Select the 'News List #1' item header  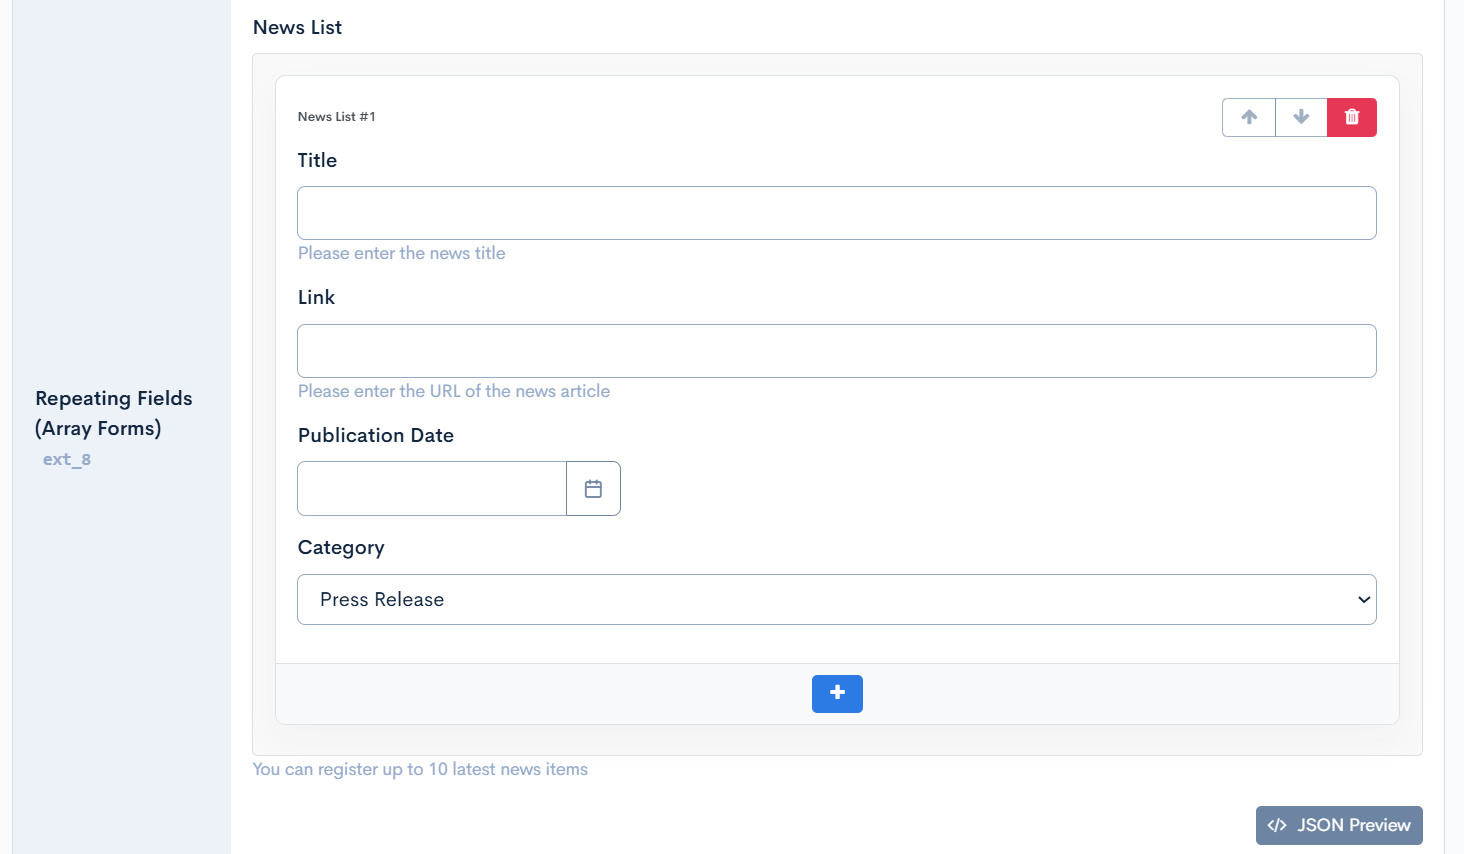337,117
